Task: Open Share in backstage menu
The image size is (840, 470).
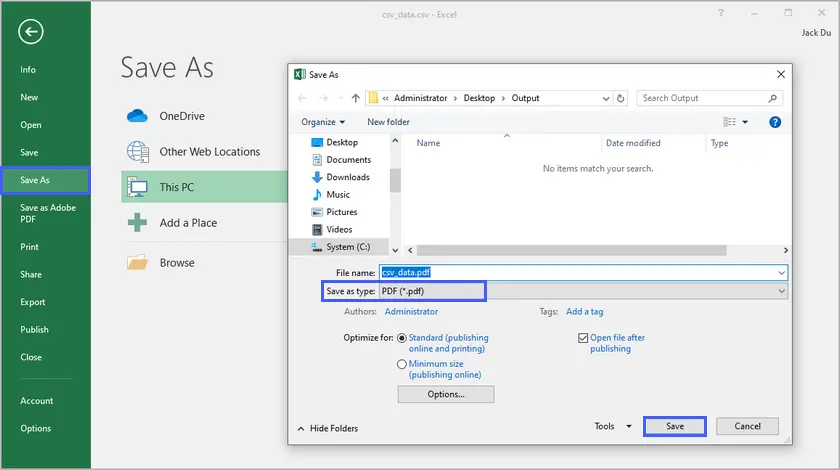Action: point(31,274)
